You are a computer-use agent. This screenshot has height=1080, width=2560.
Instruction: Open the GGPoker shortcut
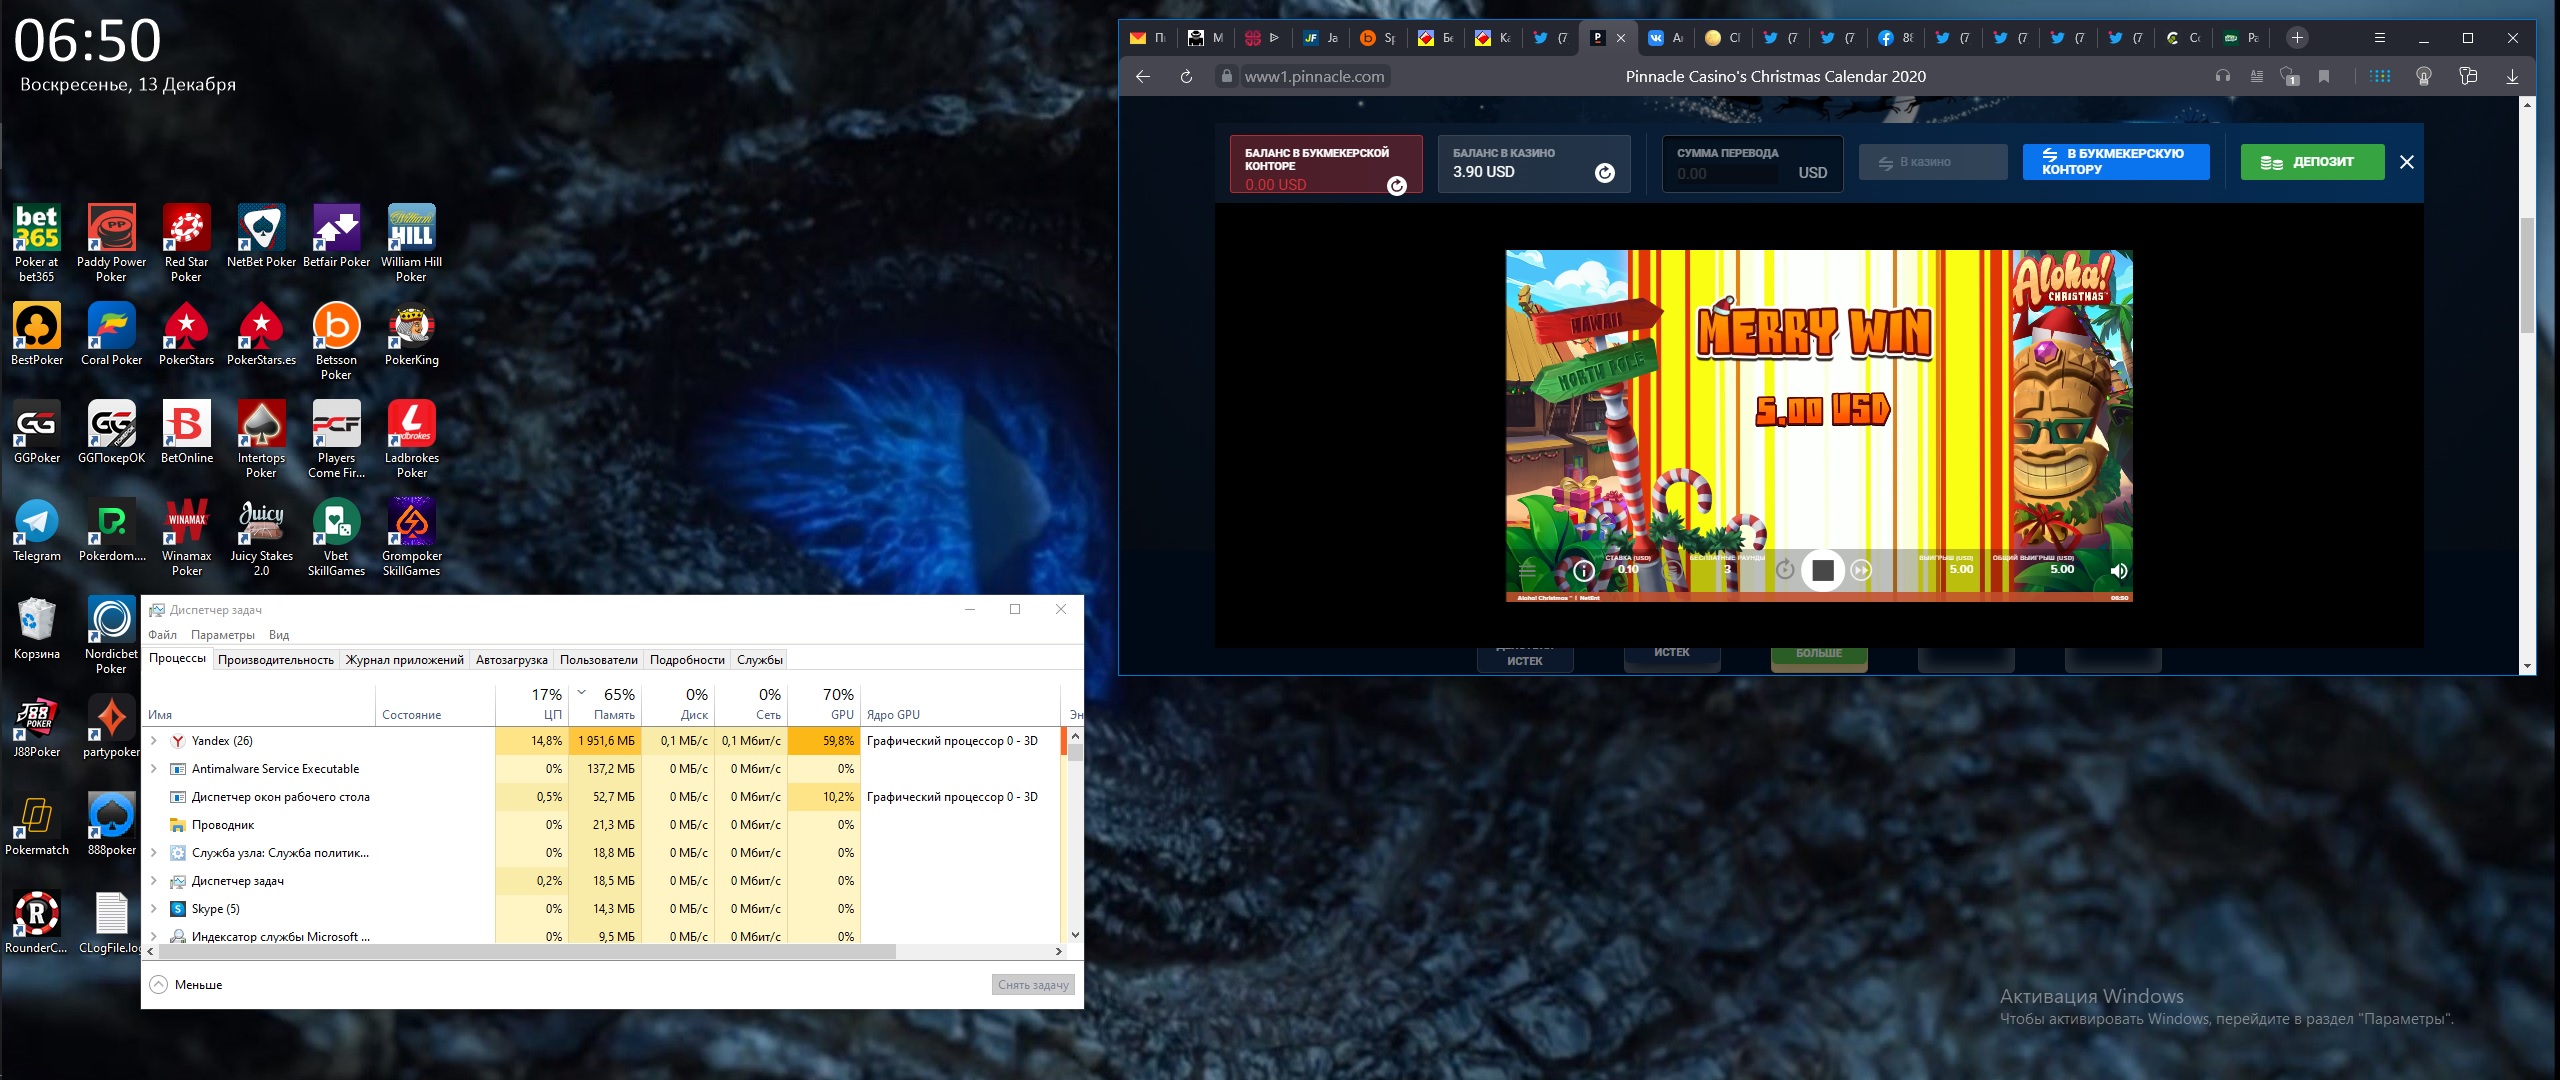pyautogui.click(x=37, y=433)
